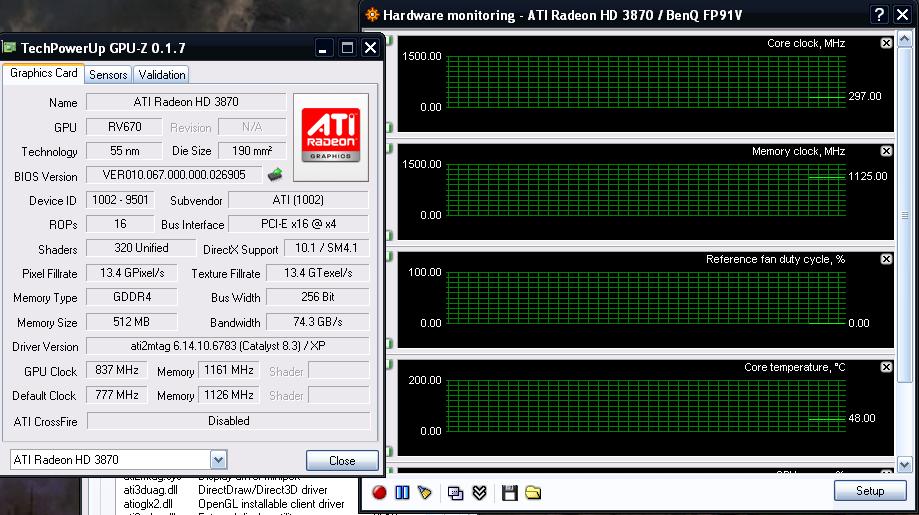Click 'OpenGL installable client driver' text
The image size is (919, 515).
point(271,504)
